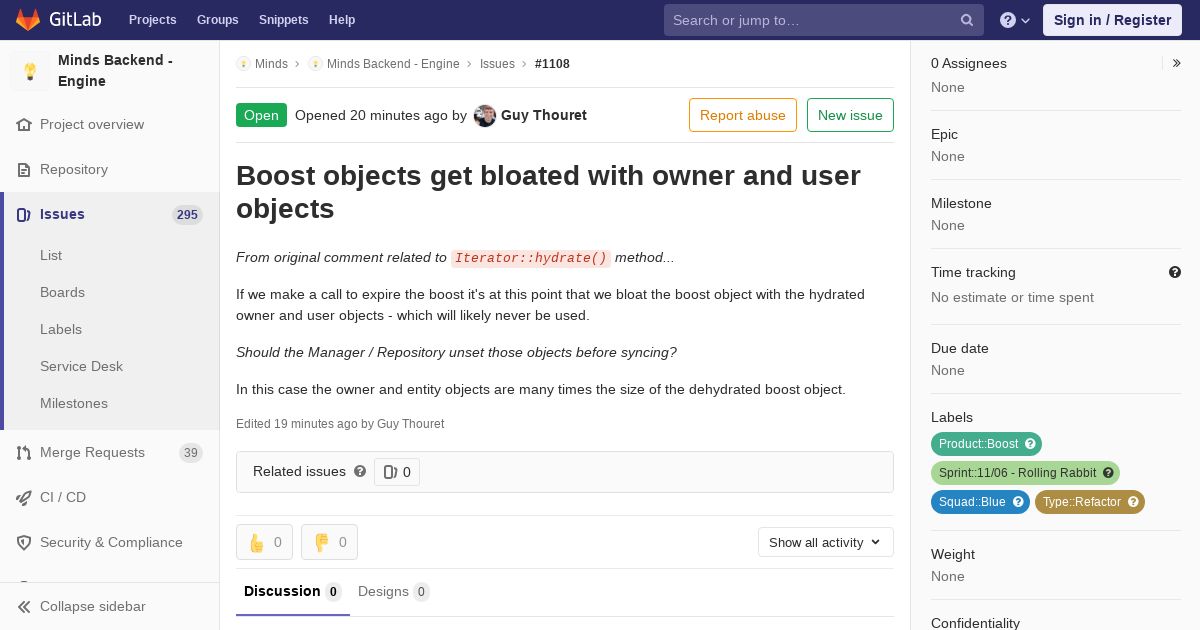Image resolution: width=1200 pixels, height=630 pixels.
Task: Click the Merge Requests sidebar icon
Action: tap(24, 453)
